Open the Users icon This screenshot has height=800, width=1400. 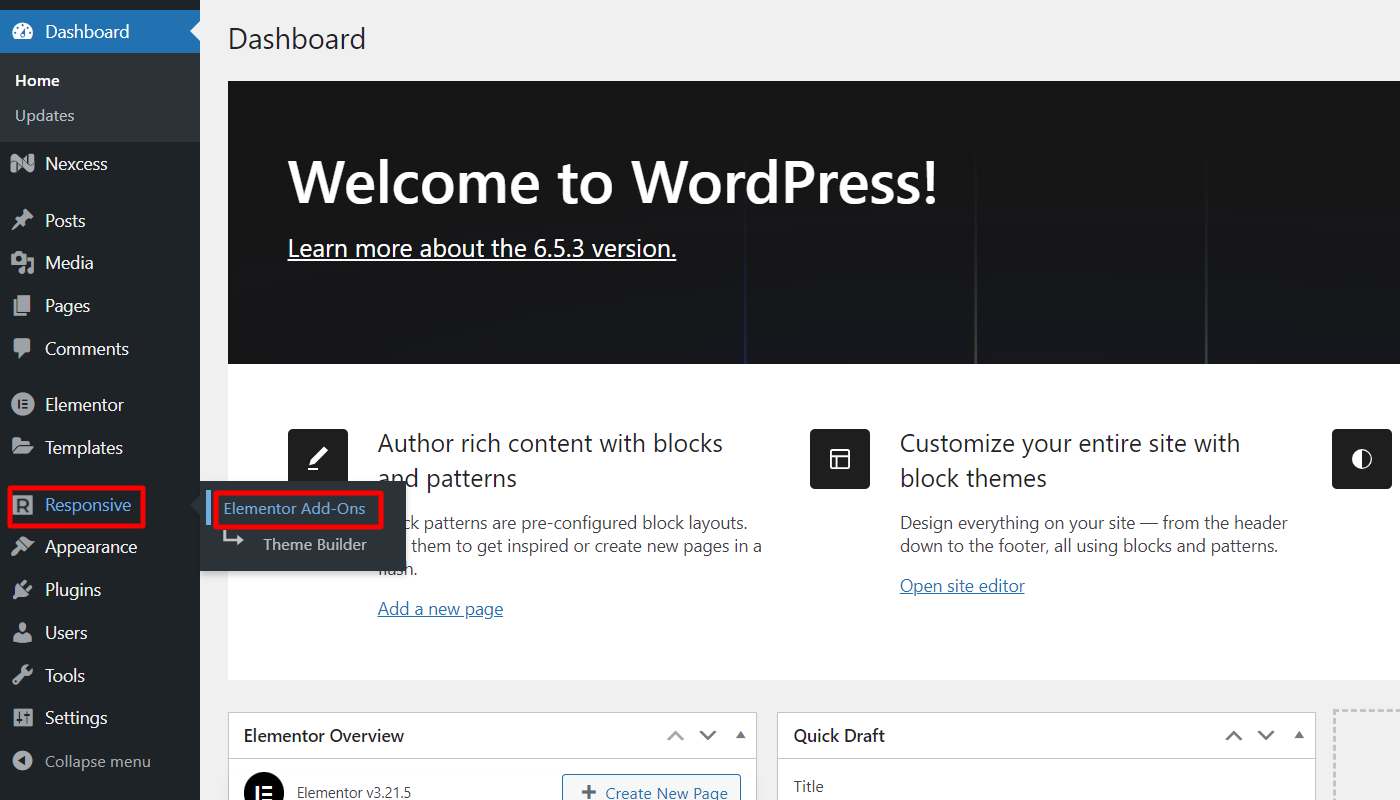coord(22,632)
